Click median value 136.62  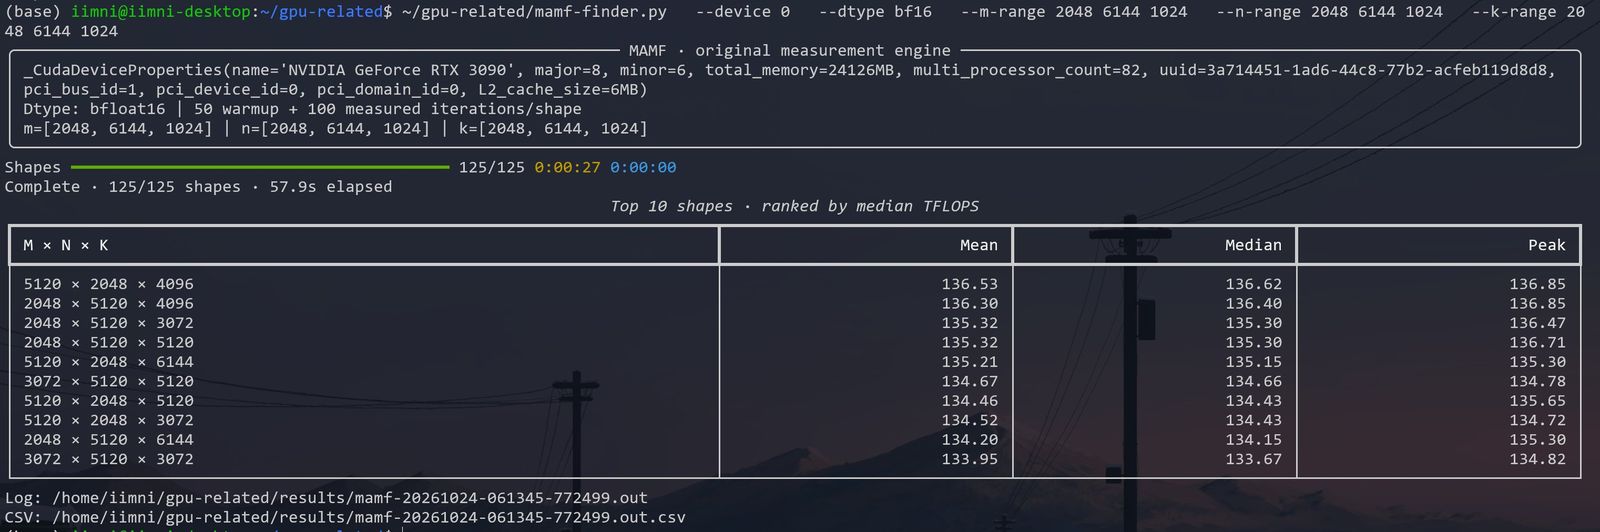(1253, 284)
